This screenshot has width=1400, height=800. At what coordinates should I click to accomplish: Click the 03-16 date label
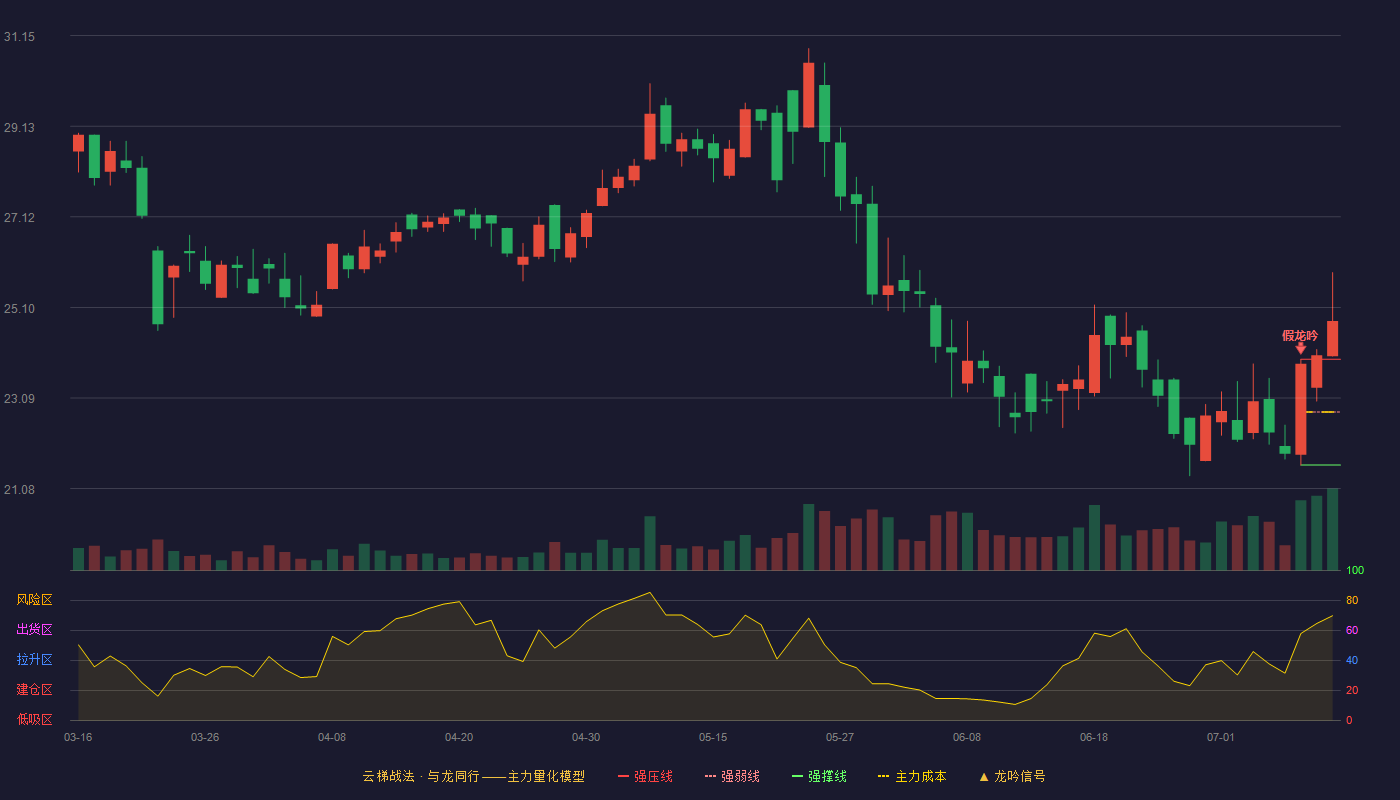tap(78, 737)
